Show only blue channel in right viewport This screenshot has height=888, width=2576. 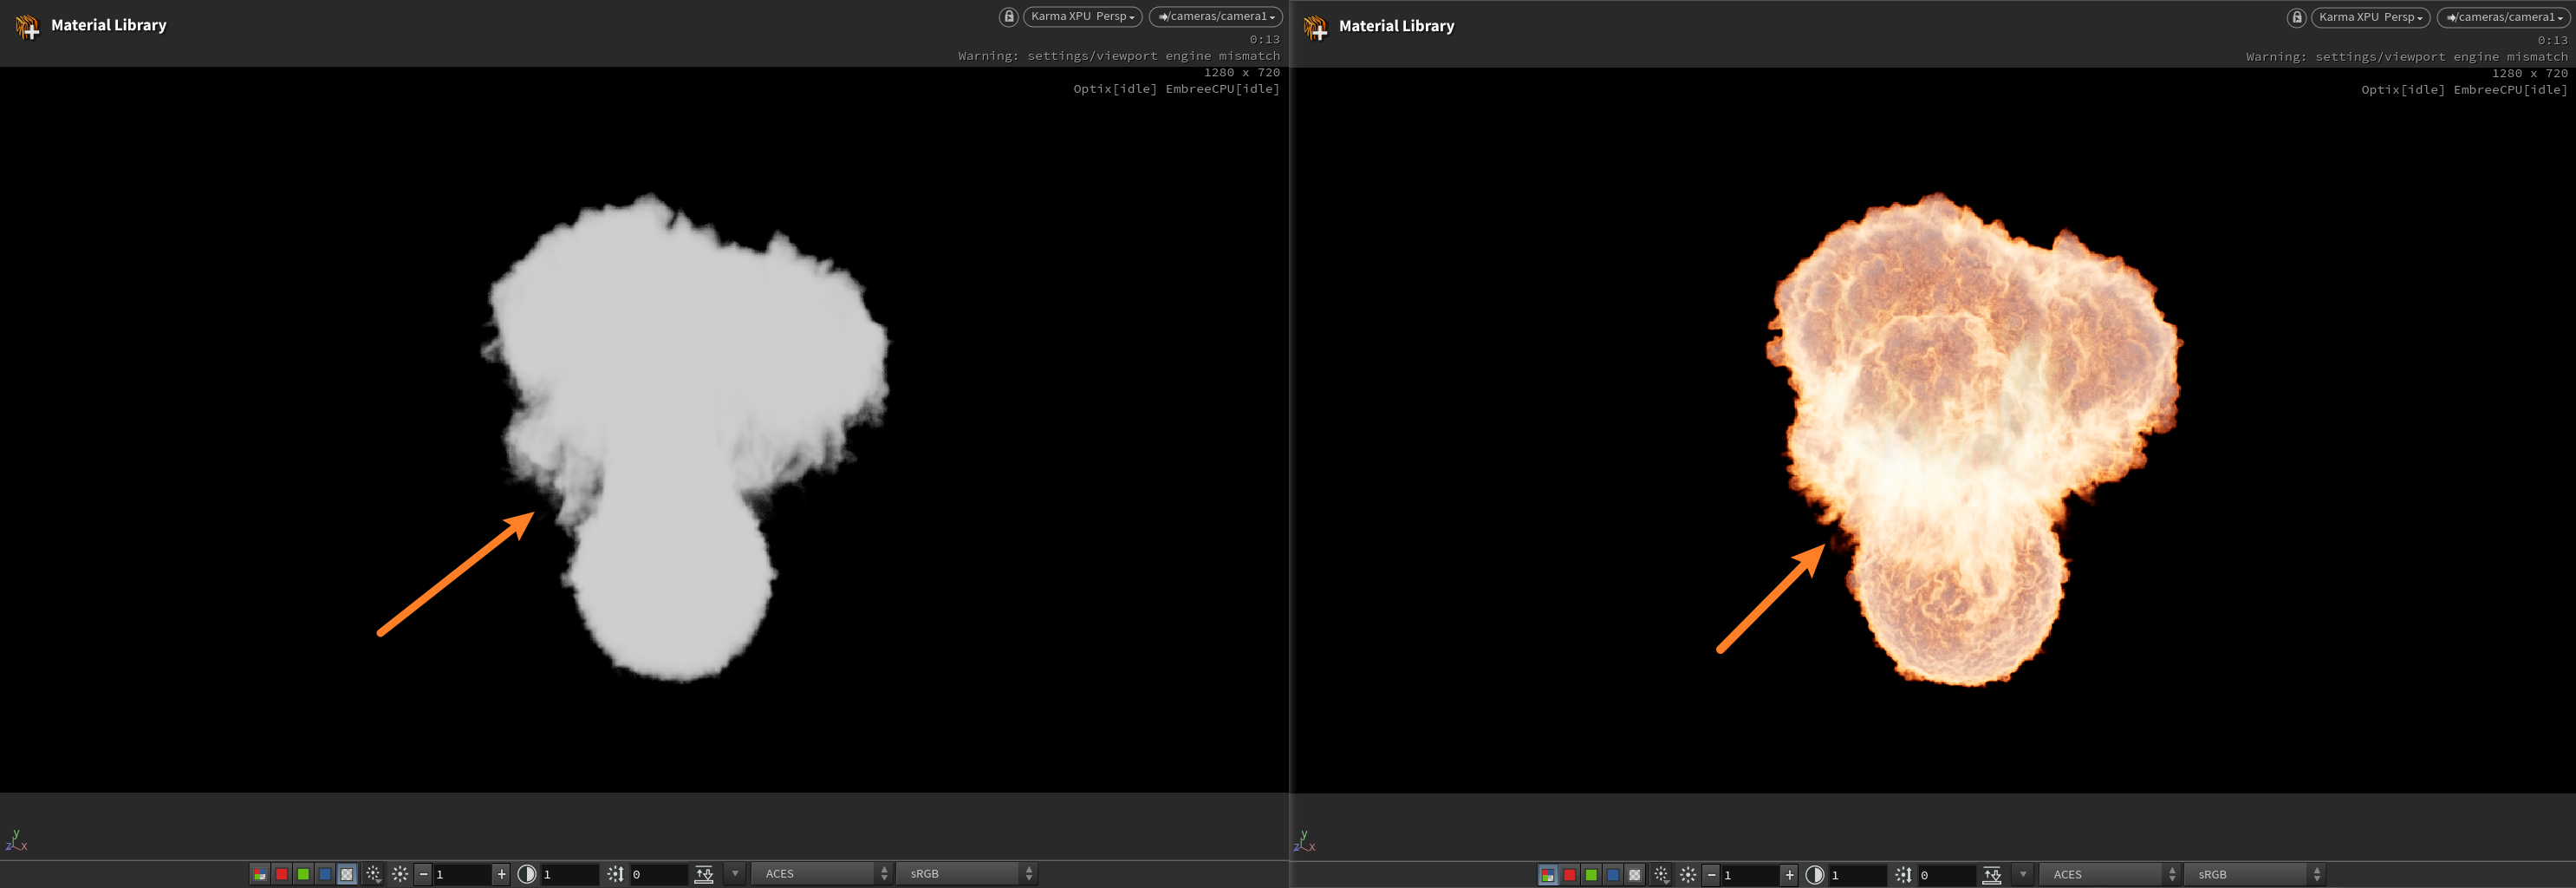(1613, 875)
